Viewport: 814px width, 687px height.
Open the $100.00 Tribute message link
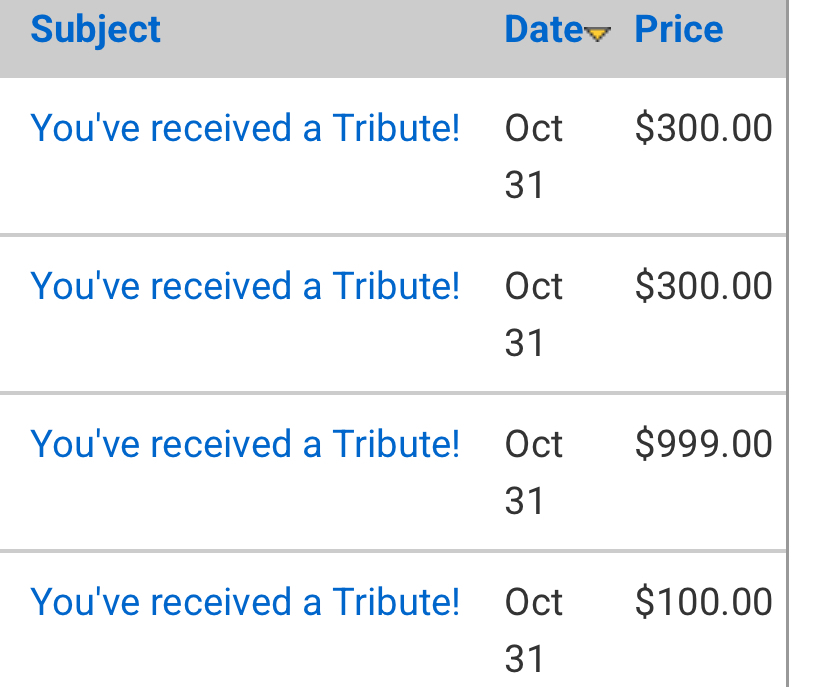point(245,602)
